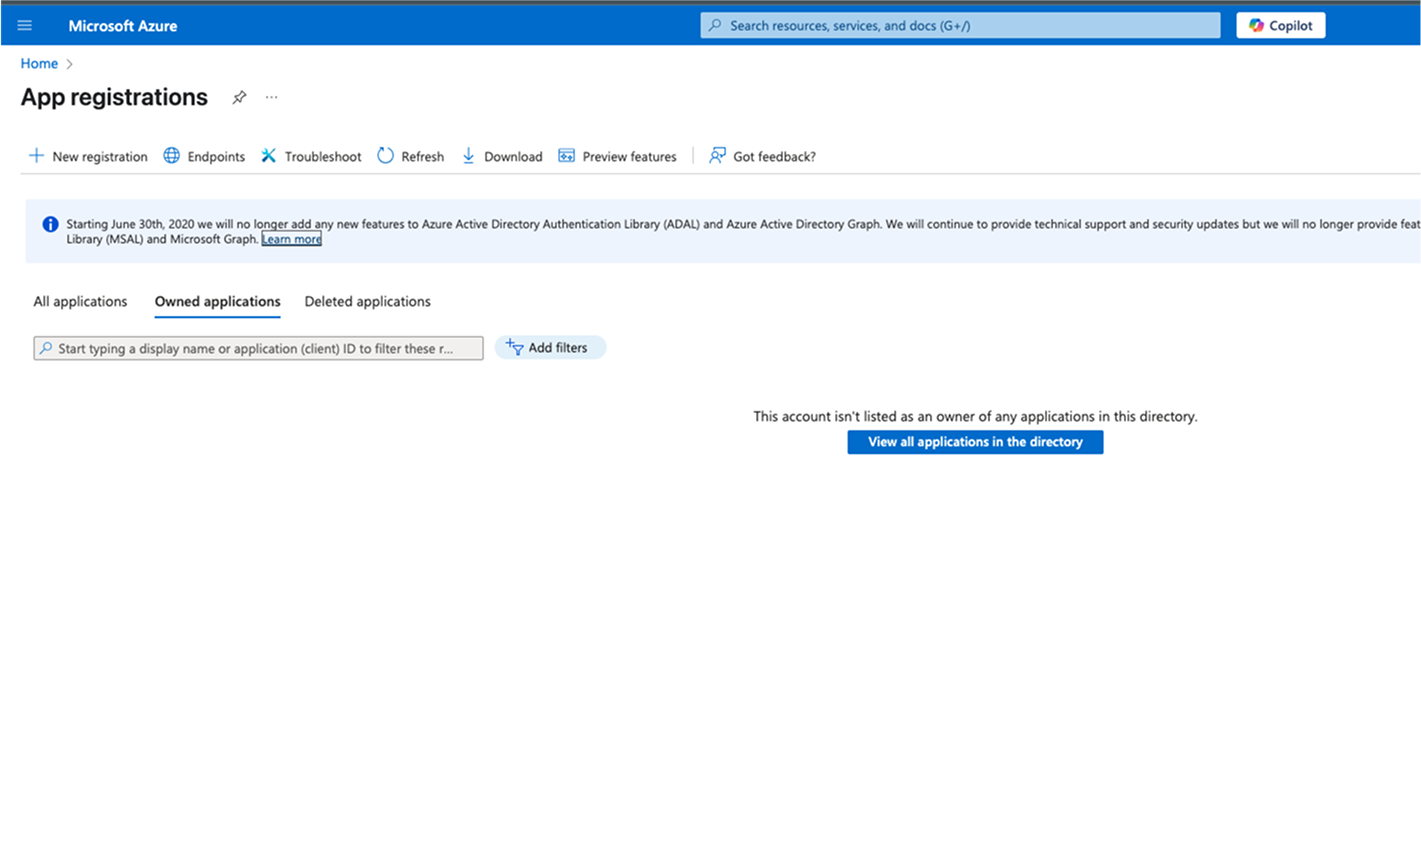The height and width of the screenshot is (854, 1421).
Task: Open the Learn more link in the banner
Action: pos(291,239)
